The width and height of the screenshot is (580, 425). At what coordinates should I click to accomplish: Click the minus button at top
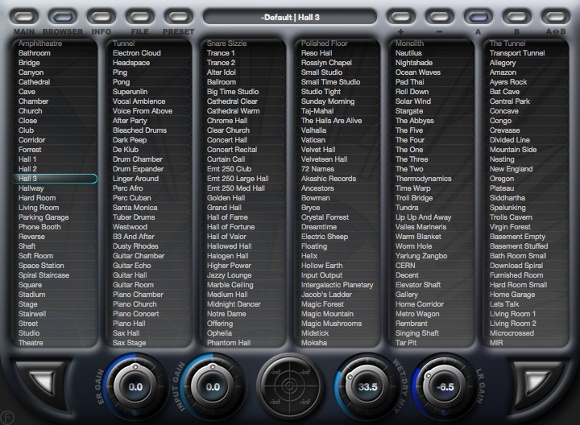pyautogui.click(x=439, y=17)
